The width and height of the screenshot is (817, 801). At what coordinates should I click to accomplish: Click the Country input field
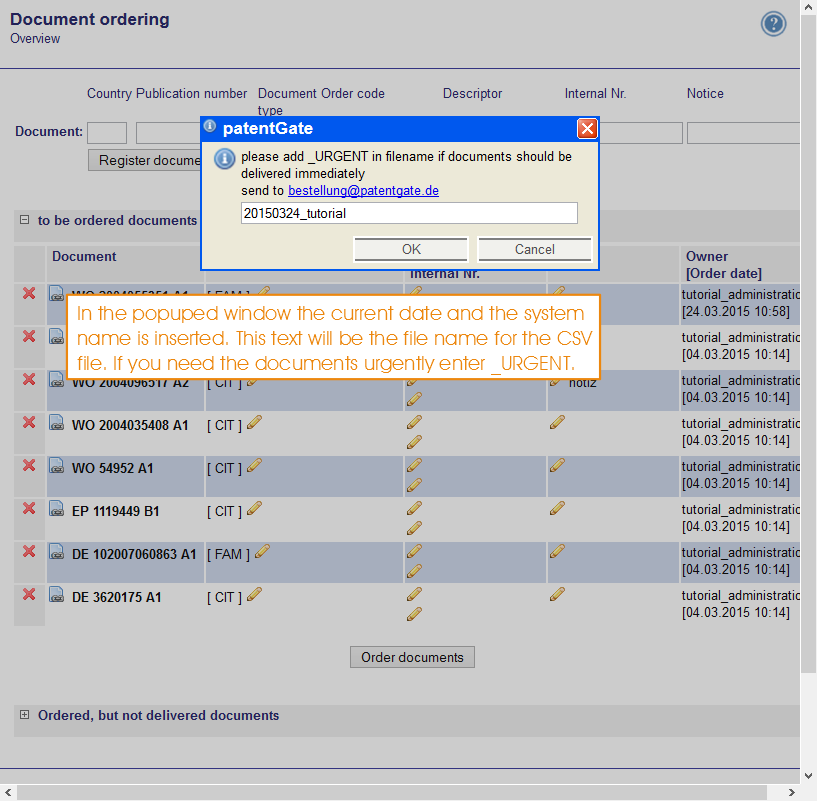click(x=107, y=133)
